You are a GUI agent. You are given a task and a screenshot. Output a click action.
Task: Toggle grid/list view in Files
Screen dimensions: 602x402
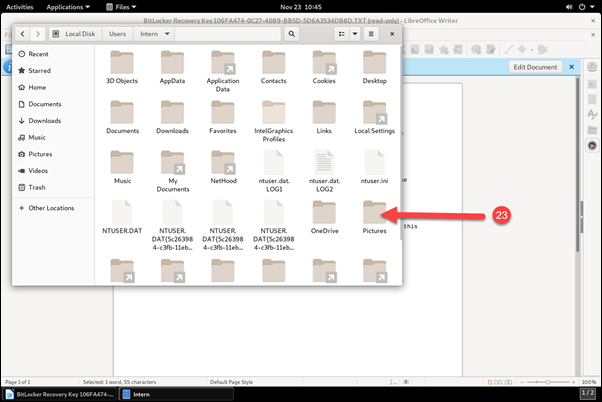pyautogui.click(x=341, y=34)
